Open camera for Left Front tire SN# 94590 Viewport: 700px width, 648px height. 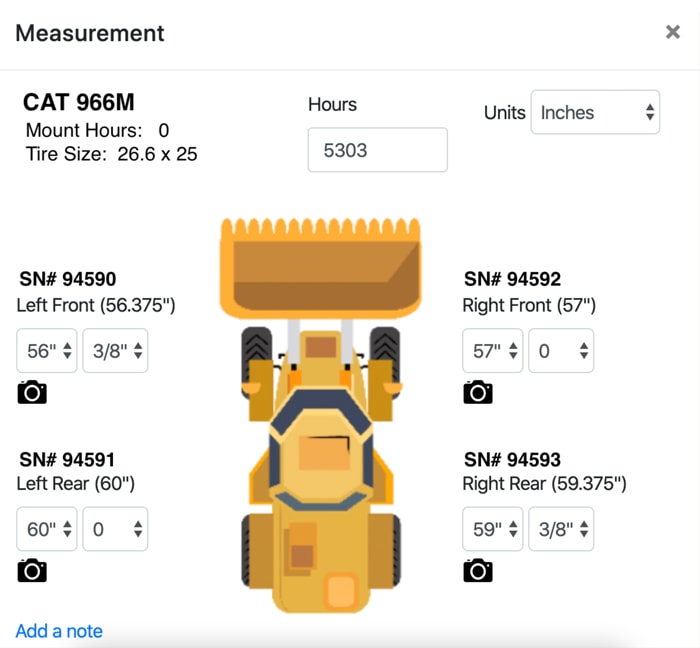click(32, 392)
